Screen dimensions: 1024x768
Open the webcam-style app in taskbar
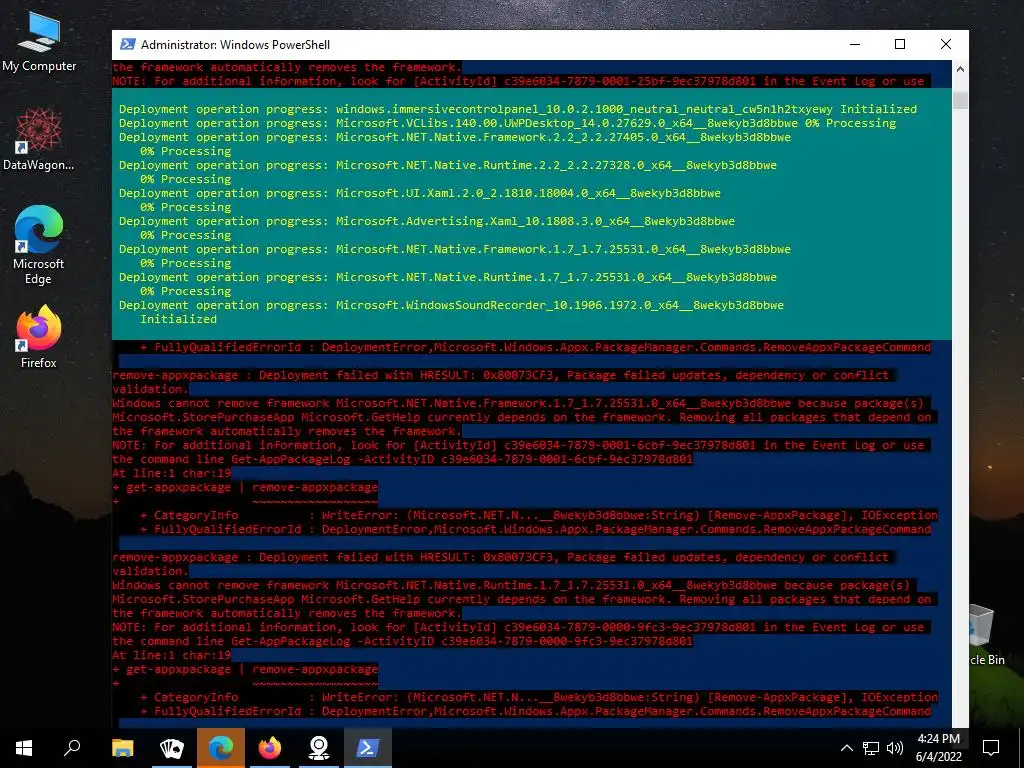[x=319, y=748]
